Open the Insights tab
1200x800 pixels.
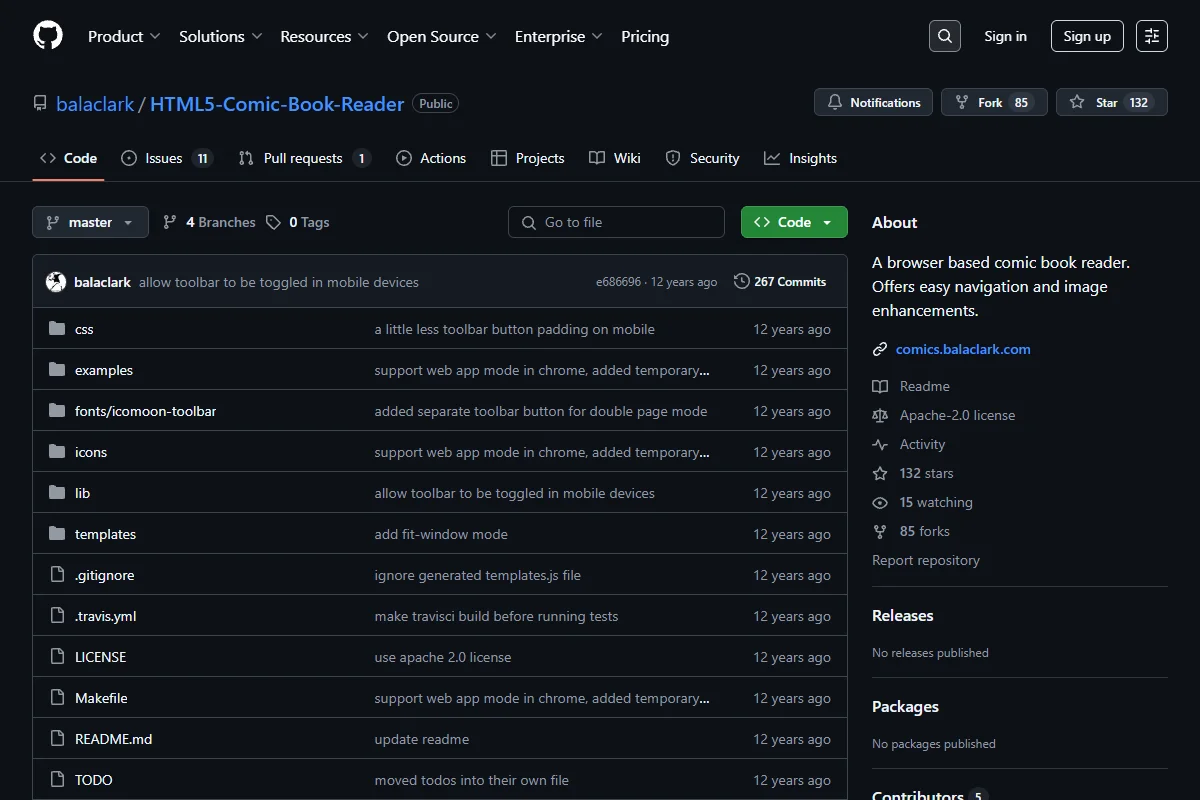pyautogui.click(x=800, y=158)
